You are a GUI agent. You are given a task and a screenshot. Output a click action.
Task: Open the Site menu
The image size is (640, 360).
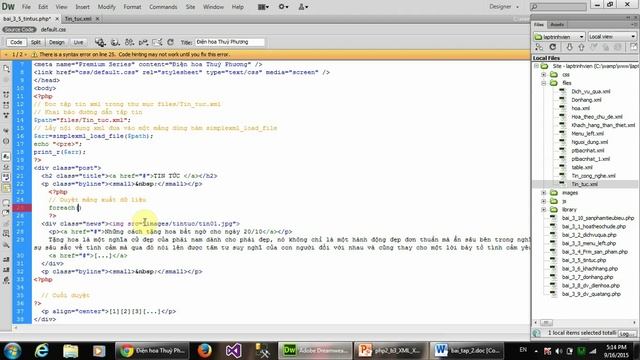tap(190, 7)
